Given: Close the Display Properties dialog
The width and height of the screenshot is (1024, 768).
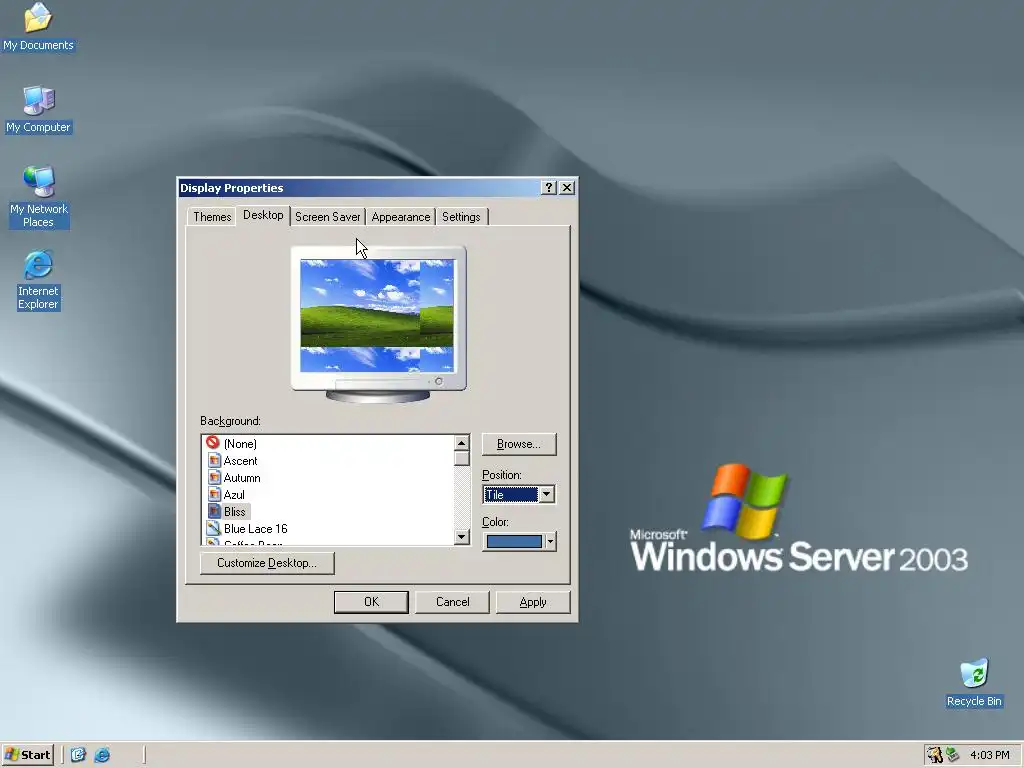Looking at the screenshot, I should coord(567,188).
